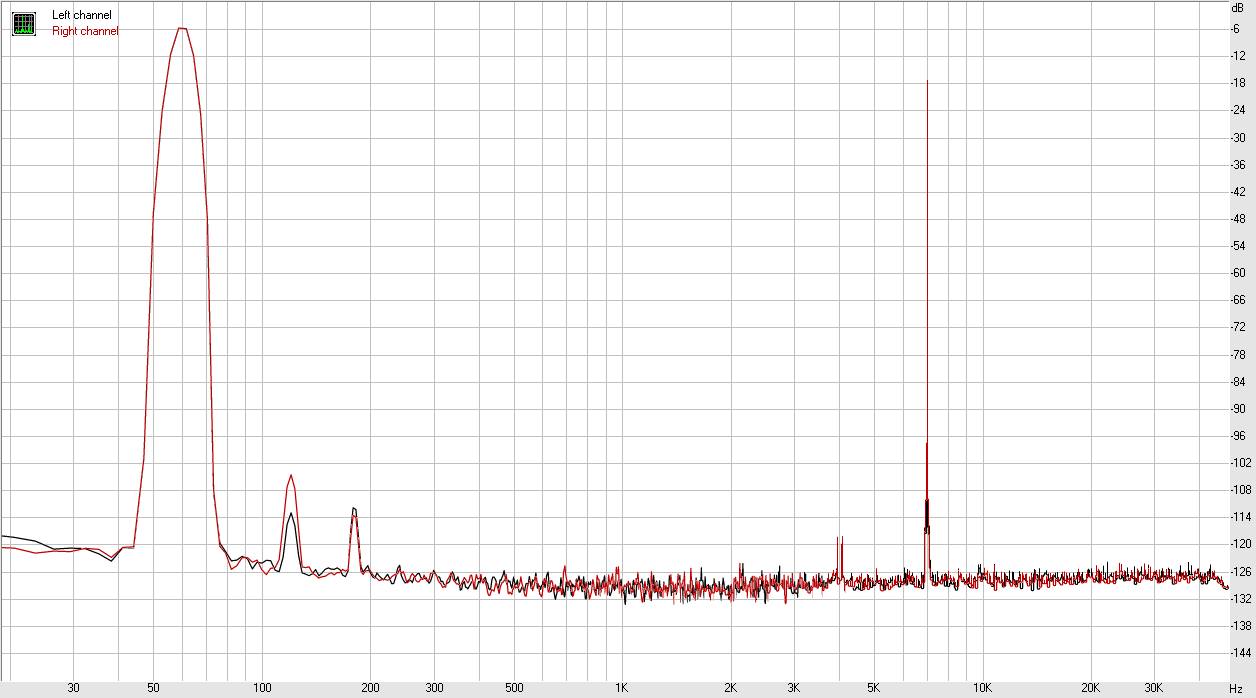
Task: Click the "20K" frequency axis label
Action: tap(1091, 688)
